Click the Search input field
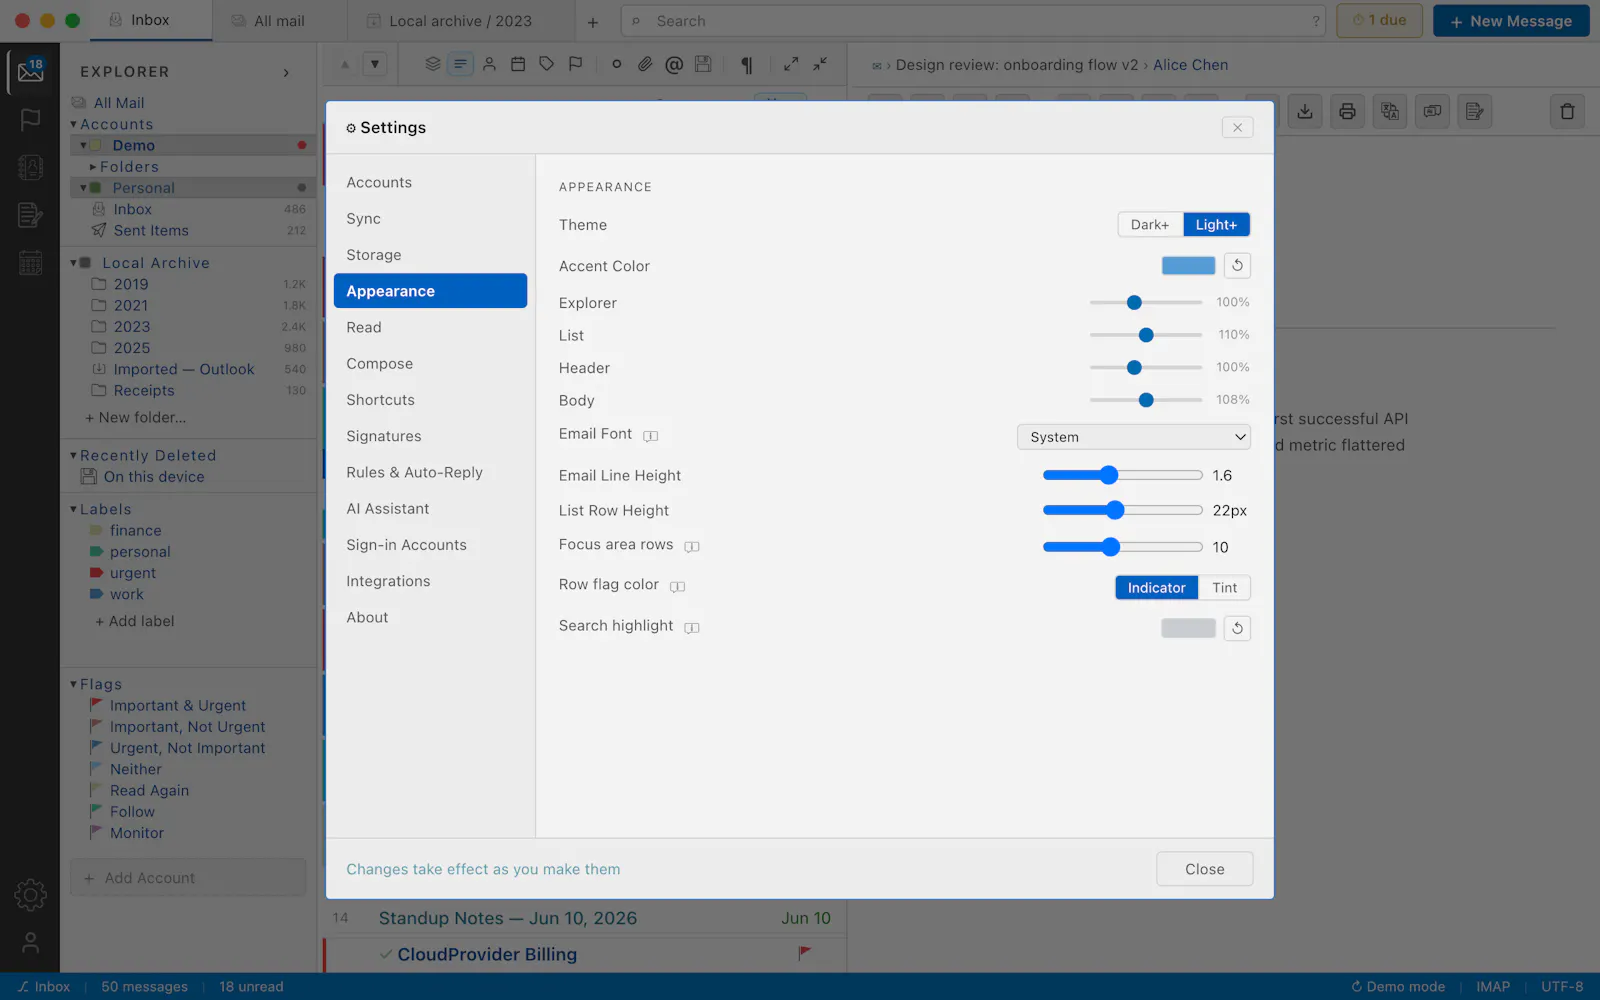This screenshot has height=1000, width=1600. click(x=973, y=21)
